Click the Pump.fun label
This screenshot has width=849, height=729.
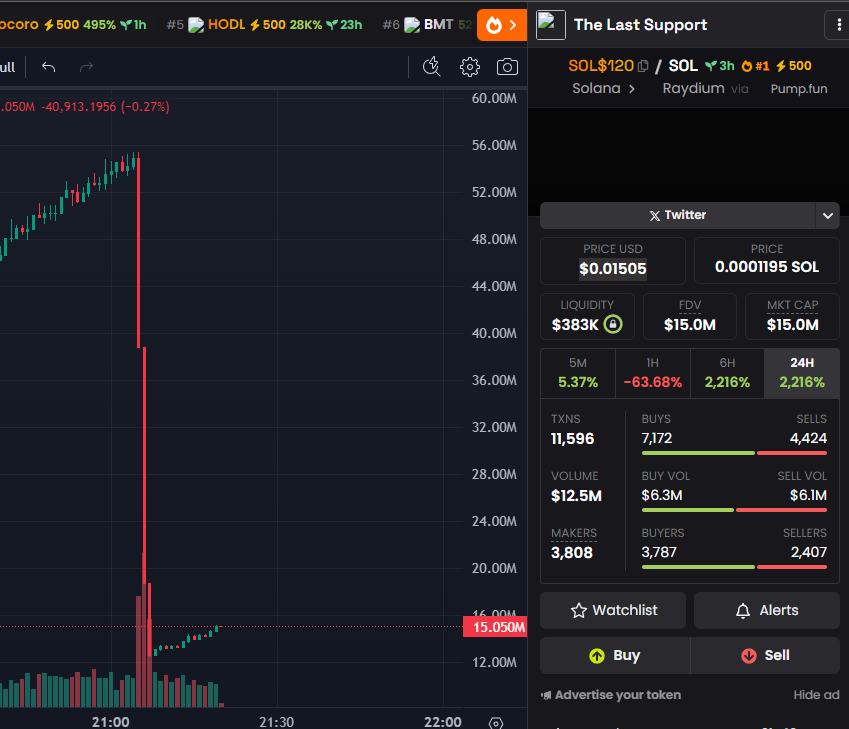[x=799, y=89]
